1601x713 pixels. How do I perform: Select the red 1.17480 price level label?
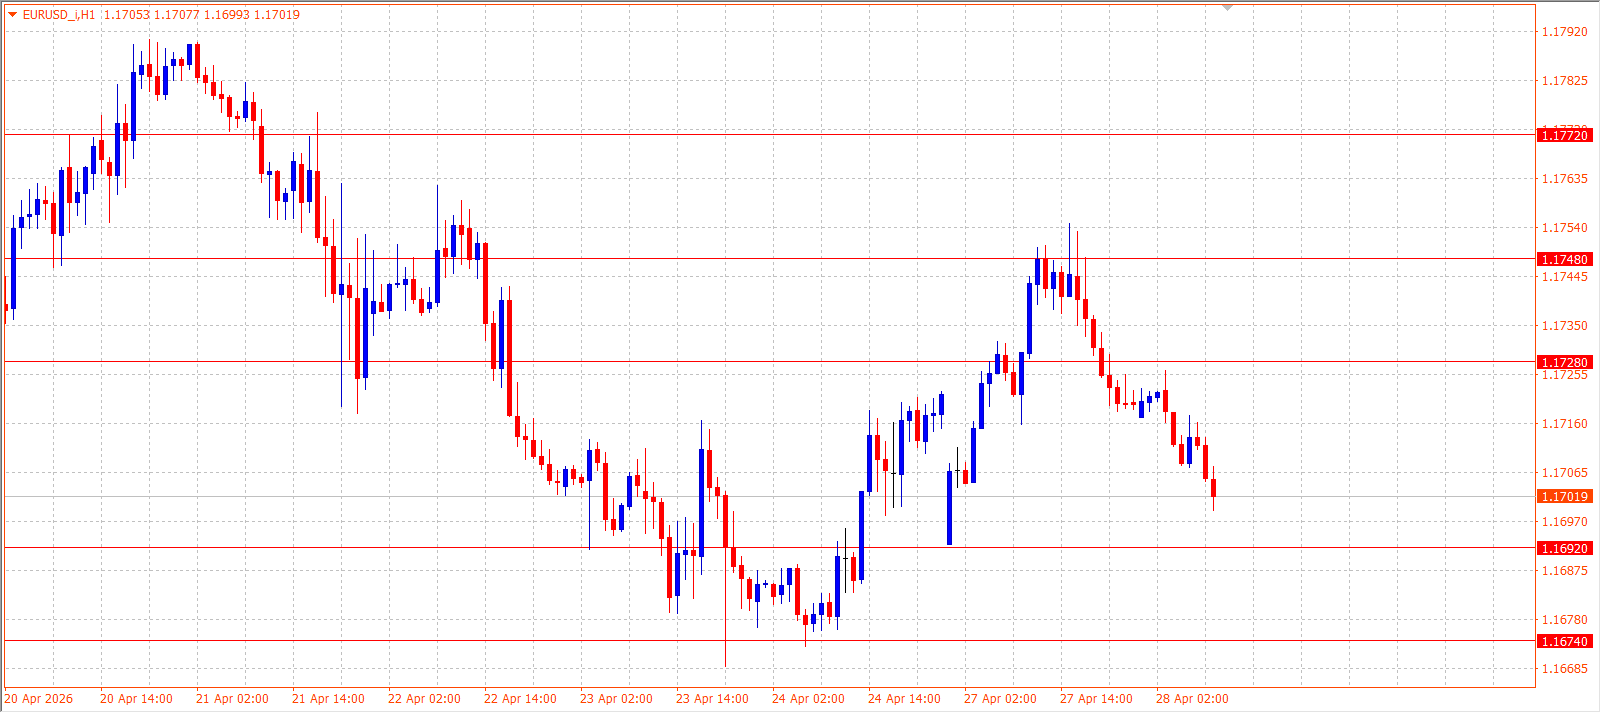(1564, 259)
